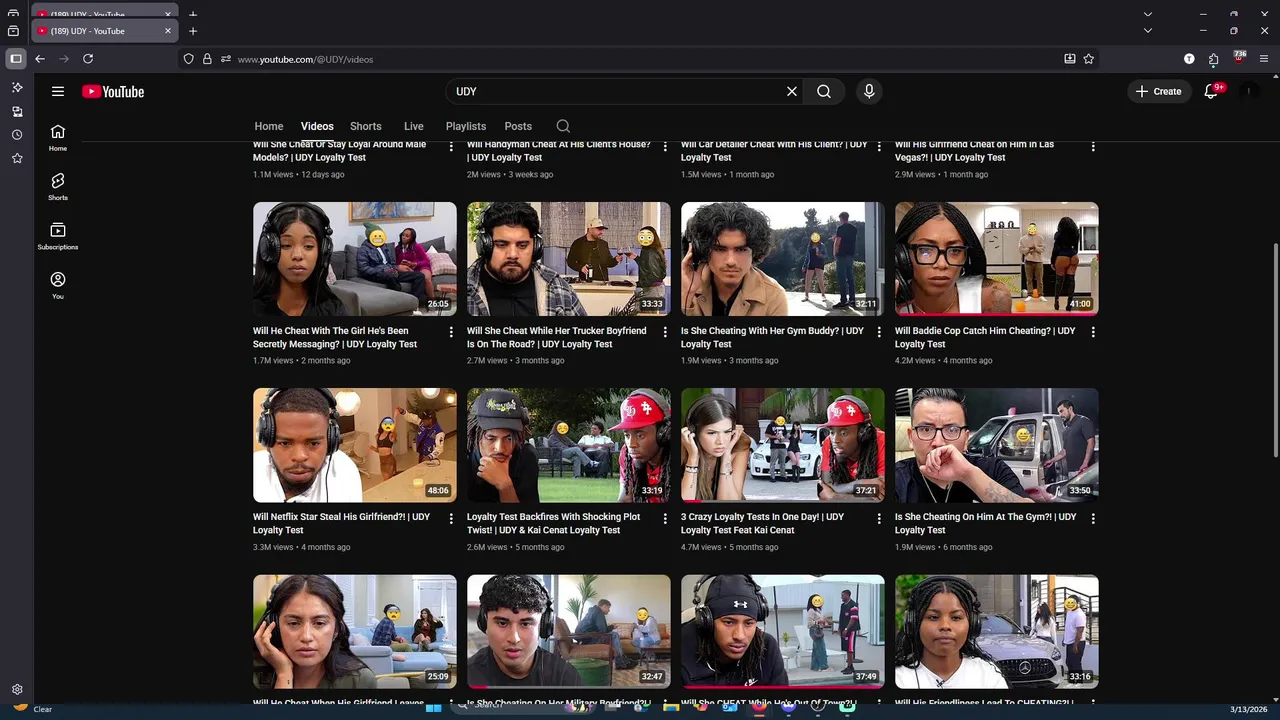1280x720 pixels.
Task: Play the 26:05 video thumbnail
Action: 355,259
